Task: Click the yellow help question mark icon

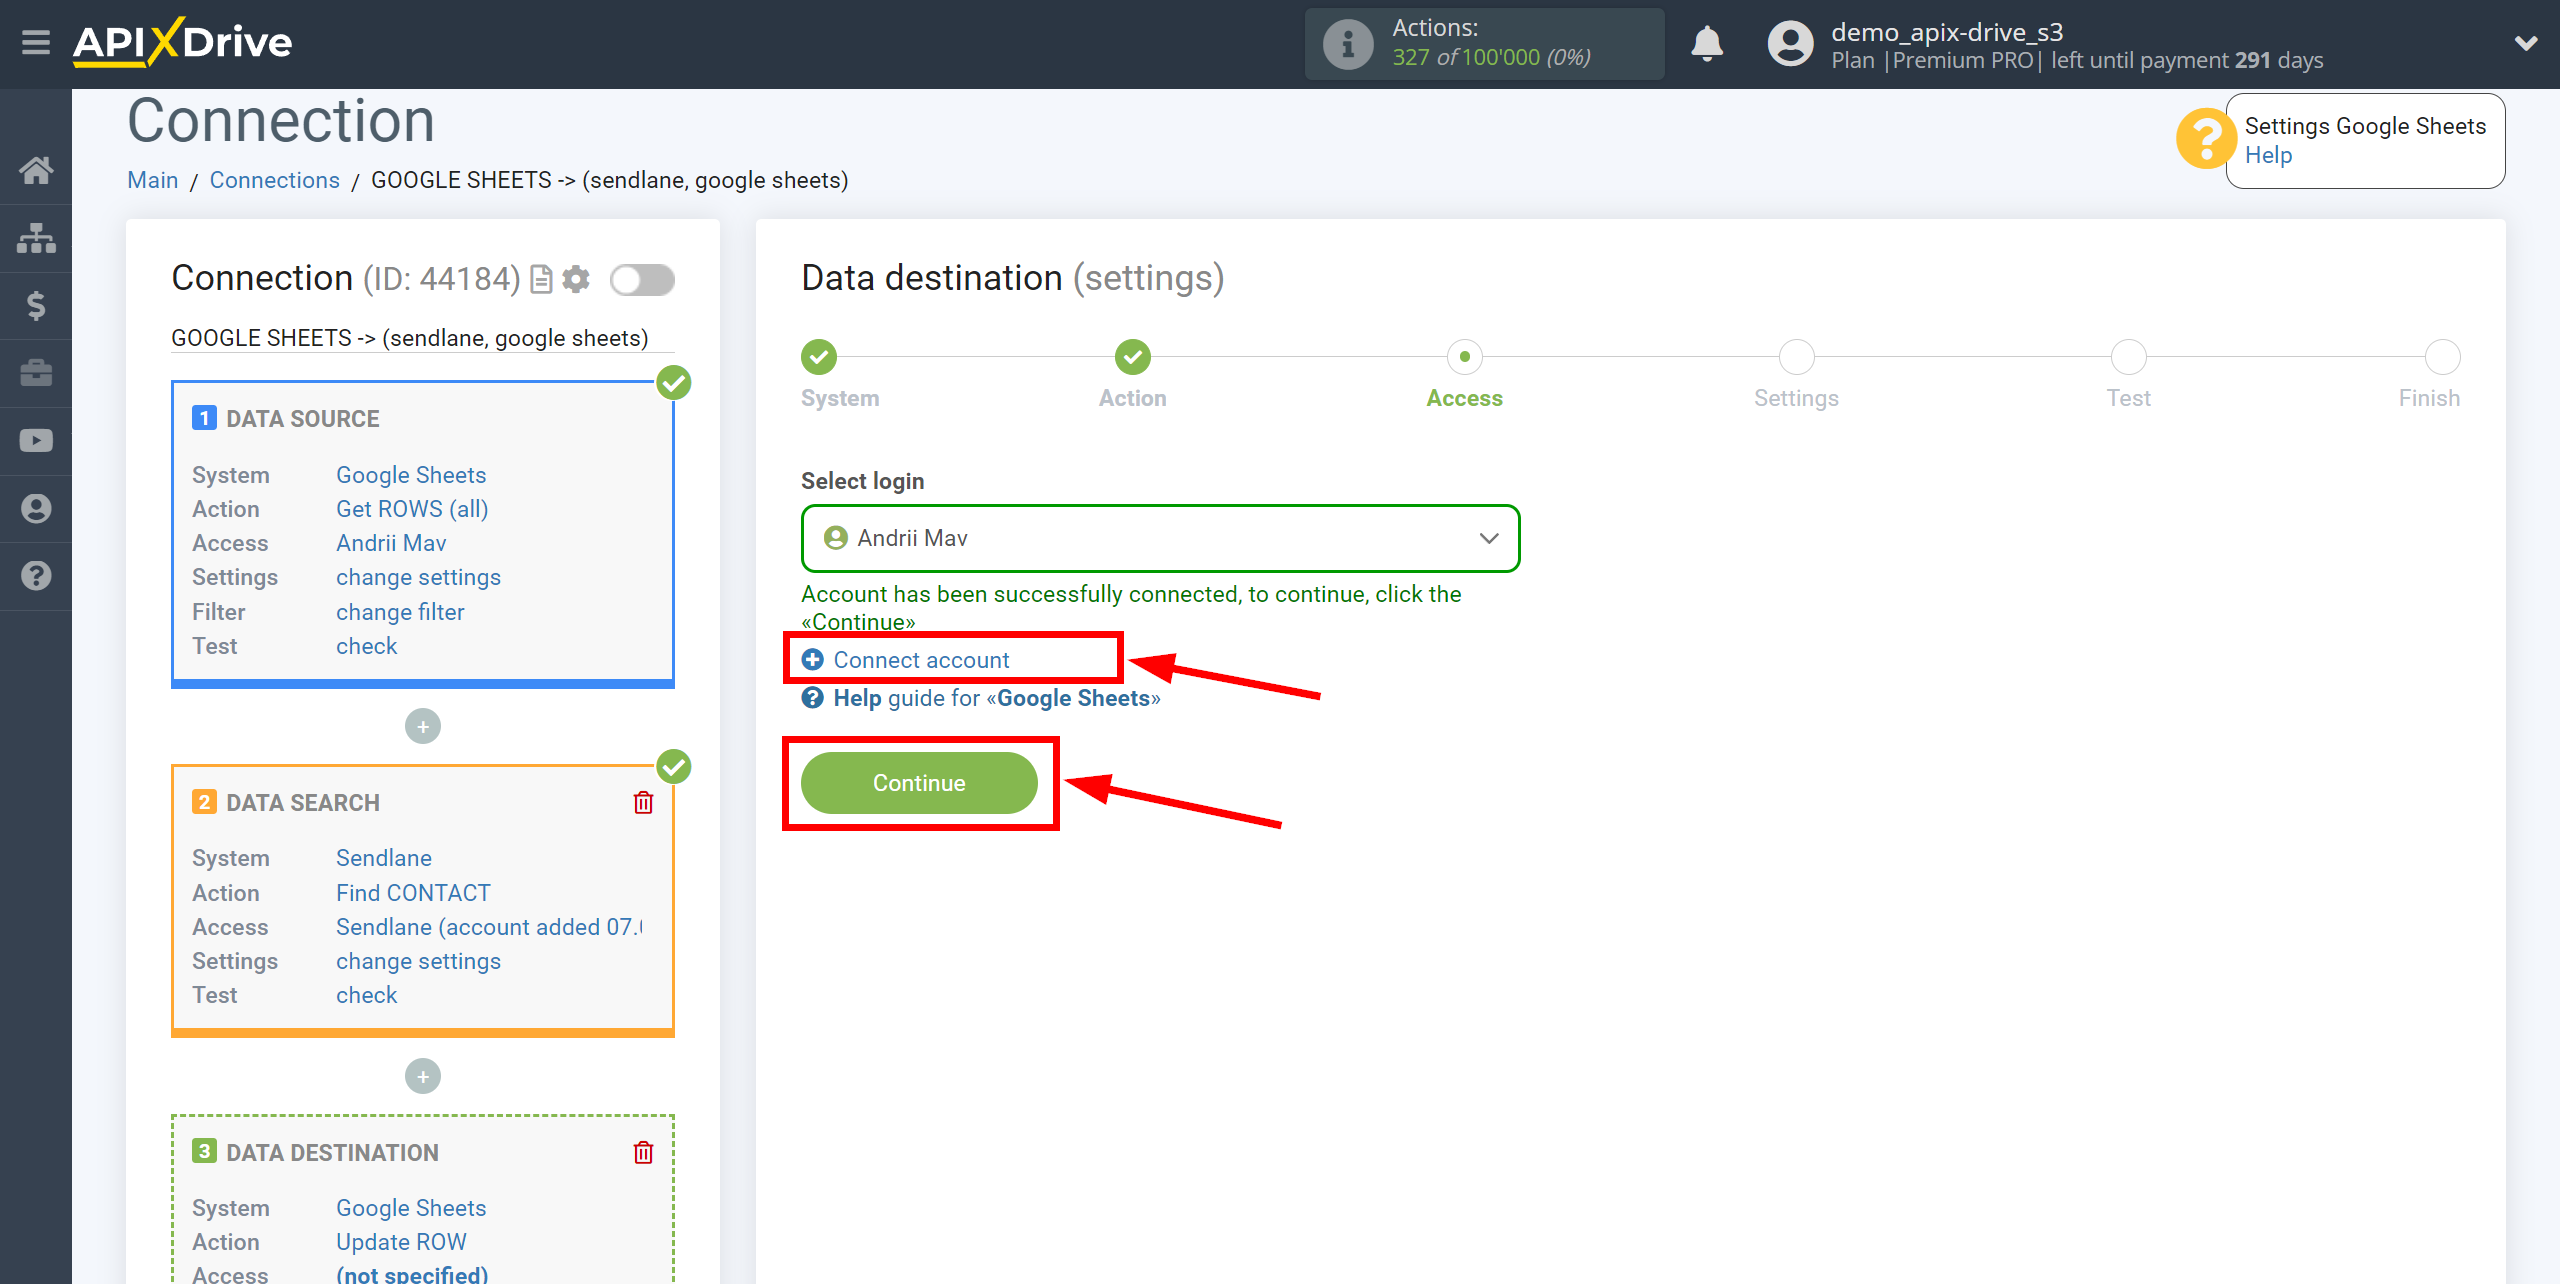Action: pos(2205,139)
